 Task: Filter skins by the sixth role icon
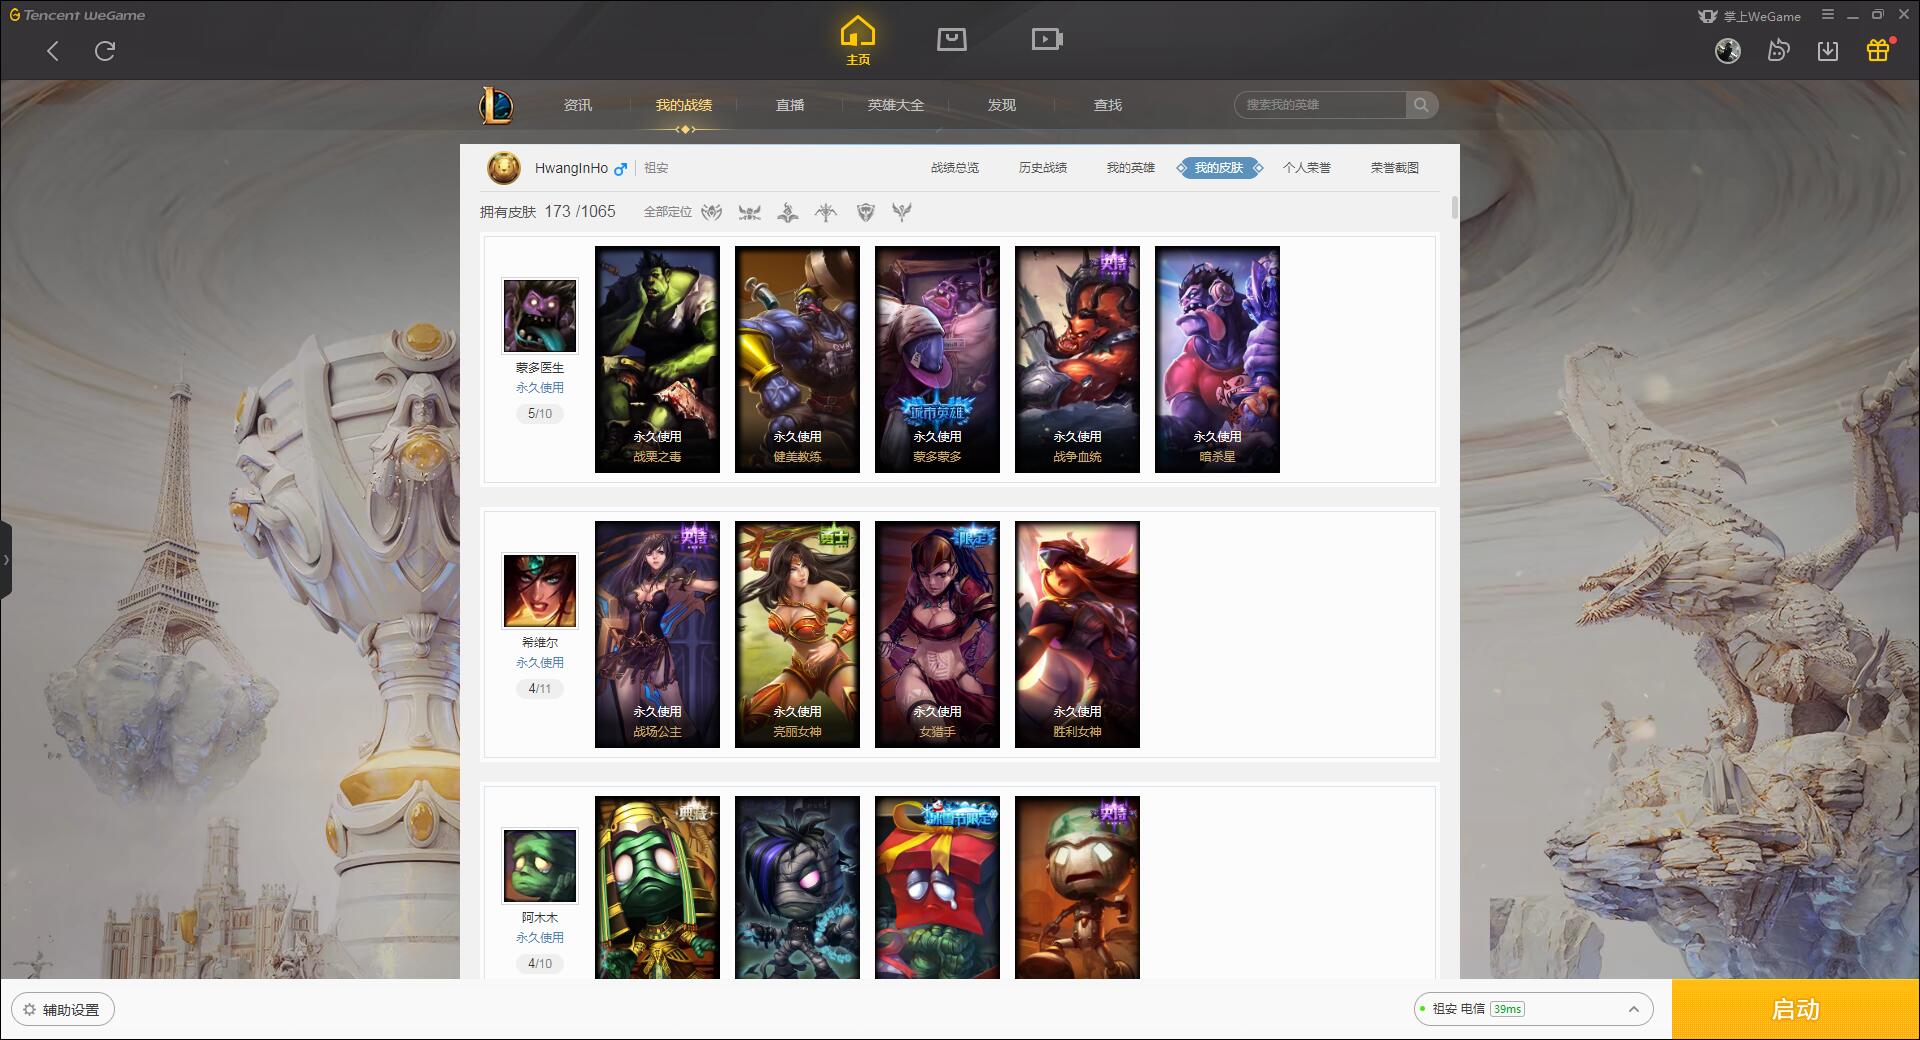pos(902,212)
